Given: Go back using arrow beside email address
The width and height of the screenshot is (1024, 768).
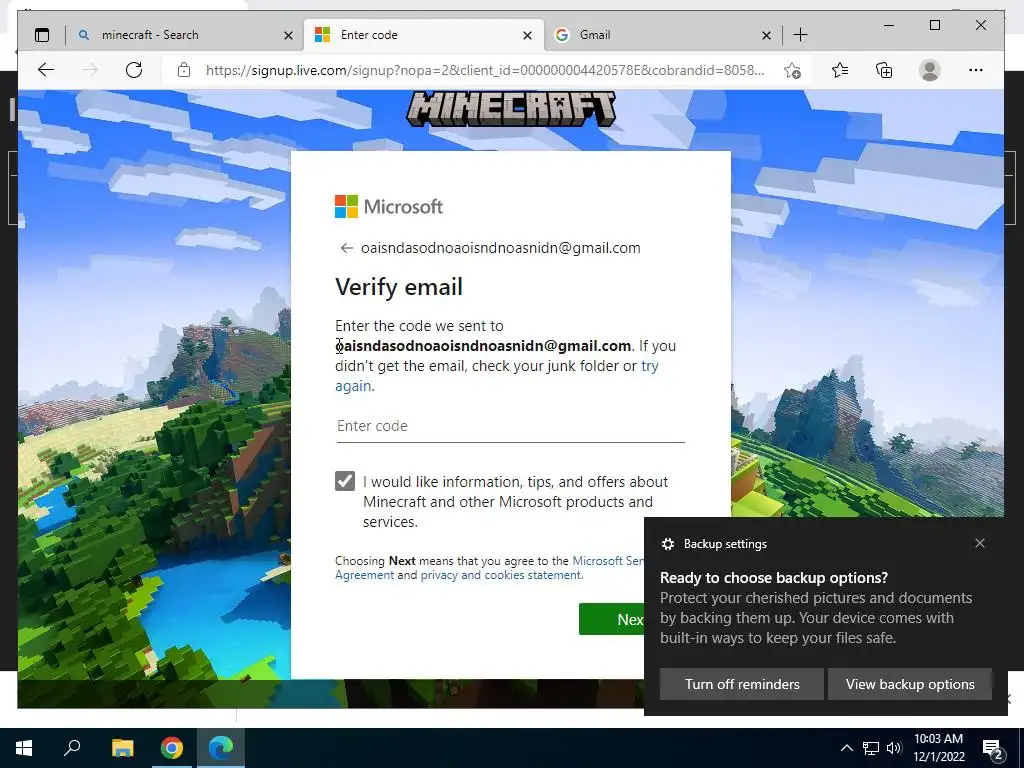Looking at the screenshot, I should (346, 248).
